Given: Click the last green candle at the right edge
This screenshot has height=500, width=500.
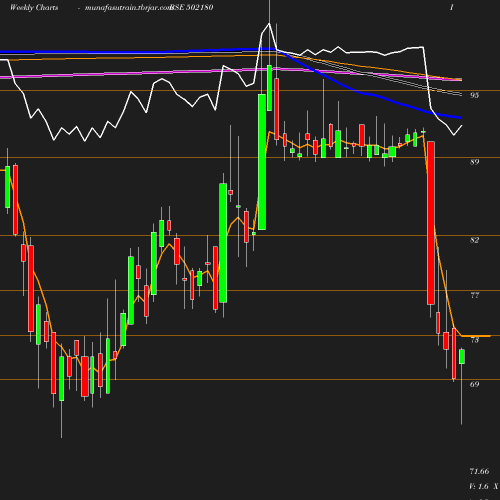Looking at the screenshot, I should point(462,357).
